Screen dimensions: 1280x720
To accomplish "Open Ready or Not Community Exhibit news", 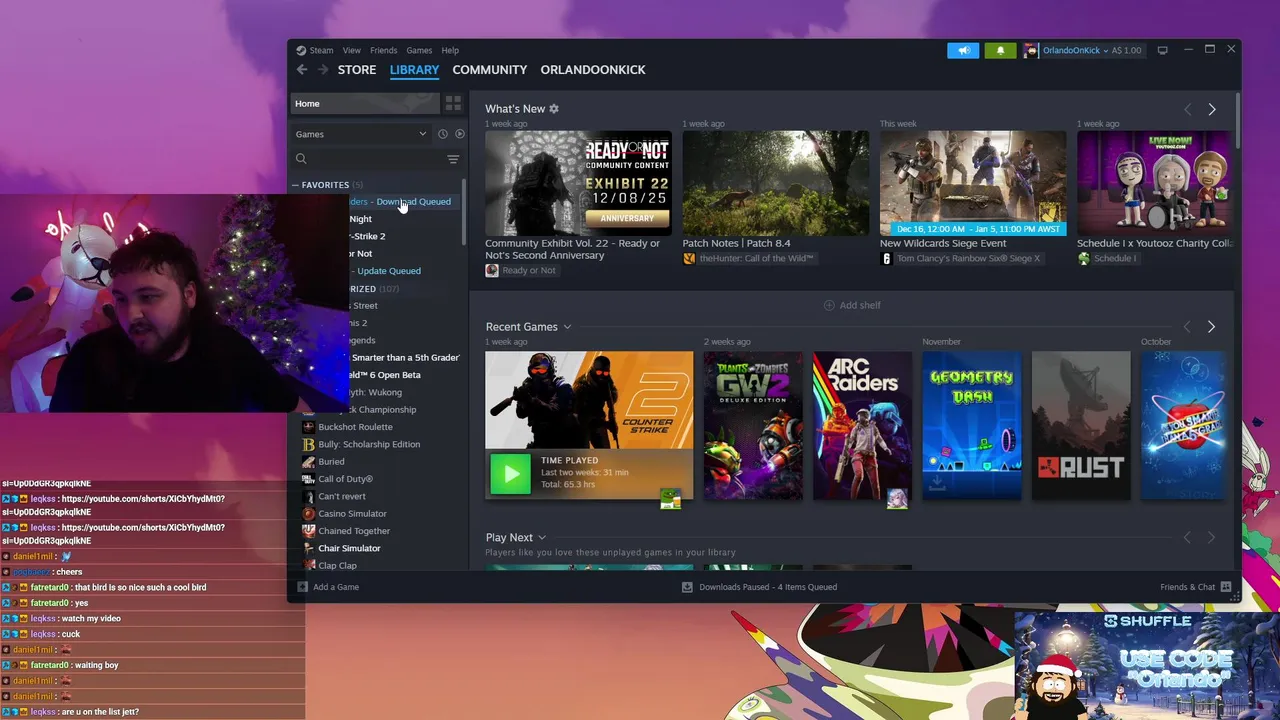I will [578, 183].
